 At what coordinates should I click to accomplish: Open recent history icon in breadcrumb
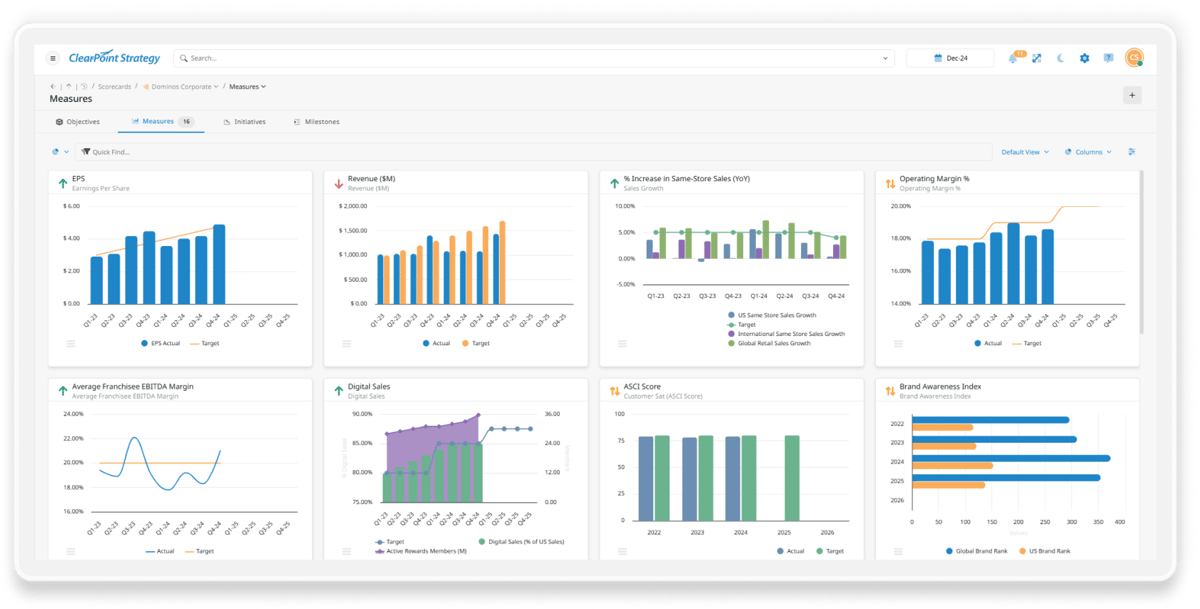coord(84,87)
